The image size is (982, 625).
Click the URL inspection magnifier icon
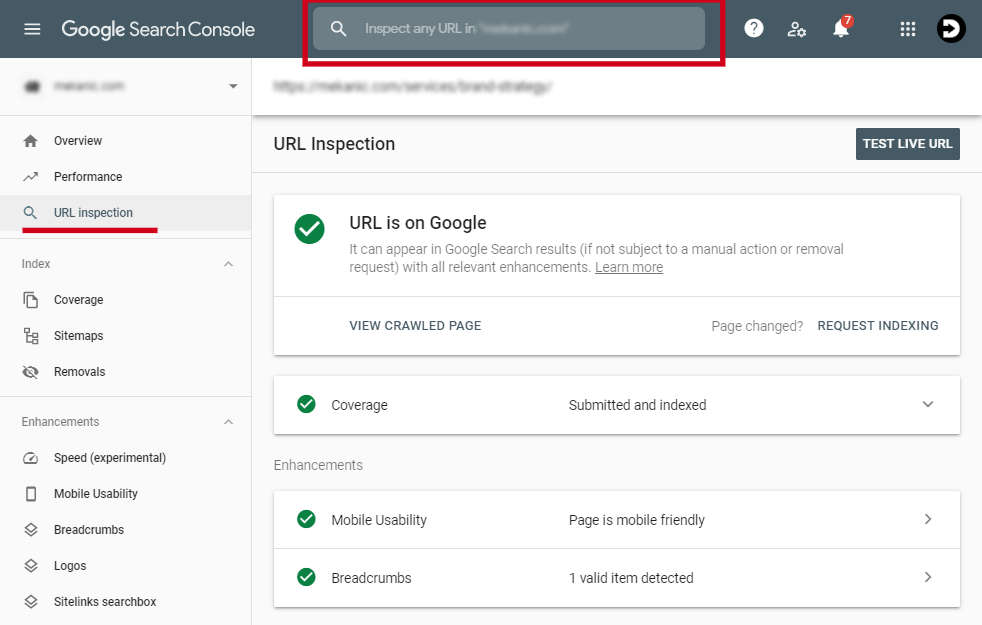(30, 213)
